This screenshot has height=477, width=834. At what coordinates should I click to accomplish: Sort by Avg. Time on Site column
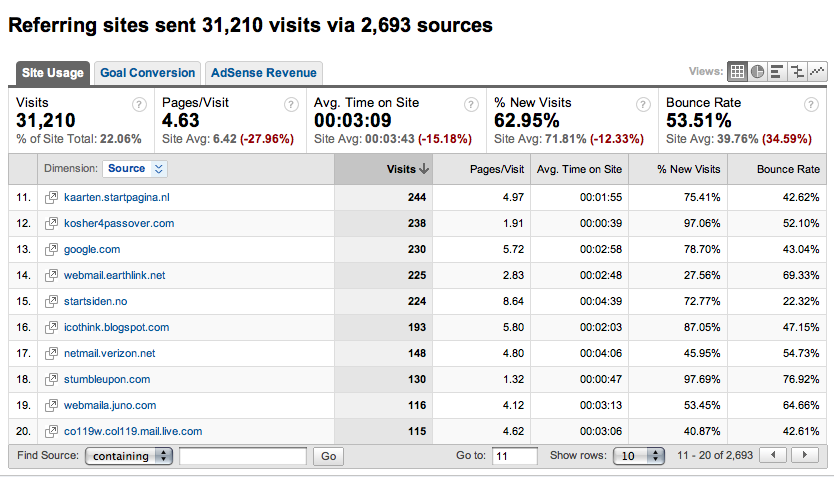point(579,169)
